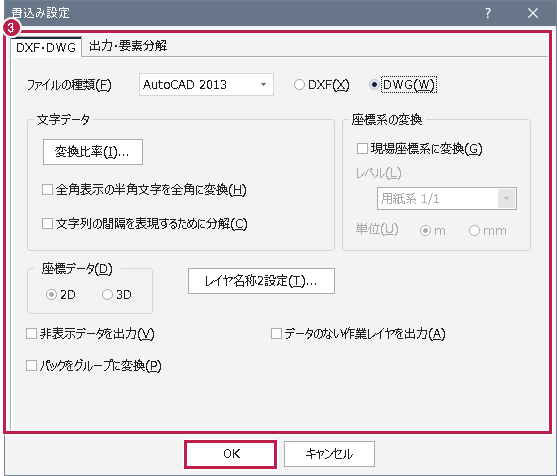Image resolution: width=557 pixels, height=476 pixels.
Task: Click the help question mark icon
Action: point(488,13)
